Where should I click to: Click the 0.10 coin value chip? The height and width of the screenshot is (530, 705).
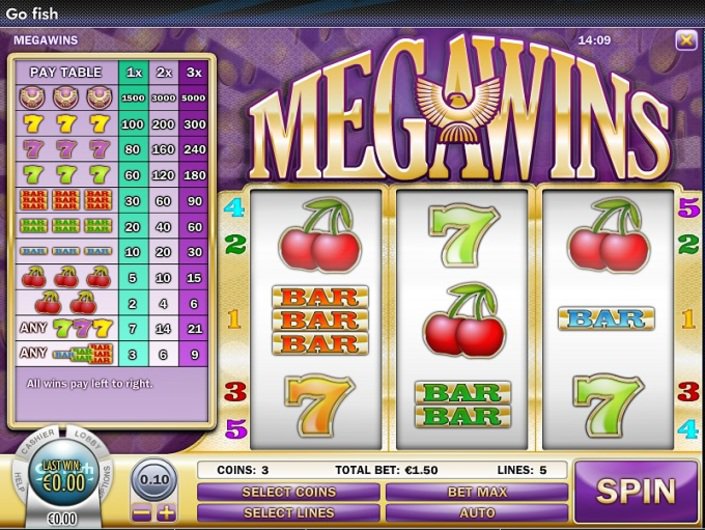click(x=154, y=480)
